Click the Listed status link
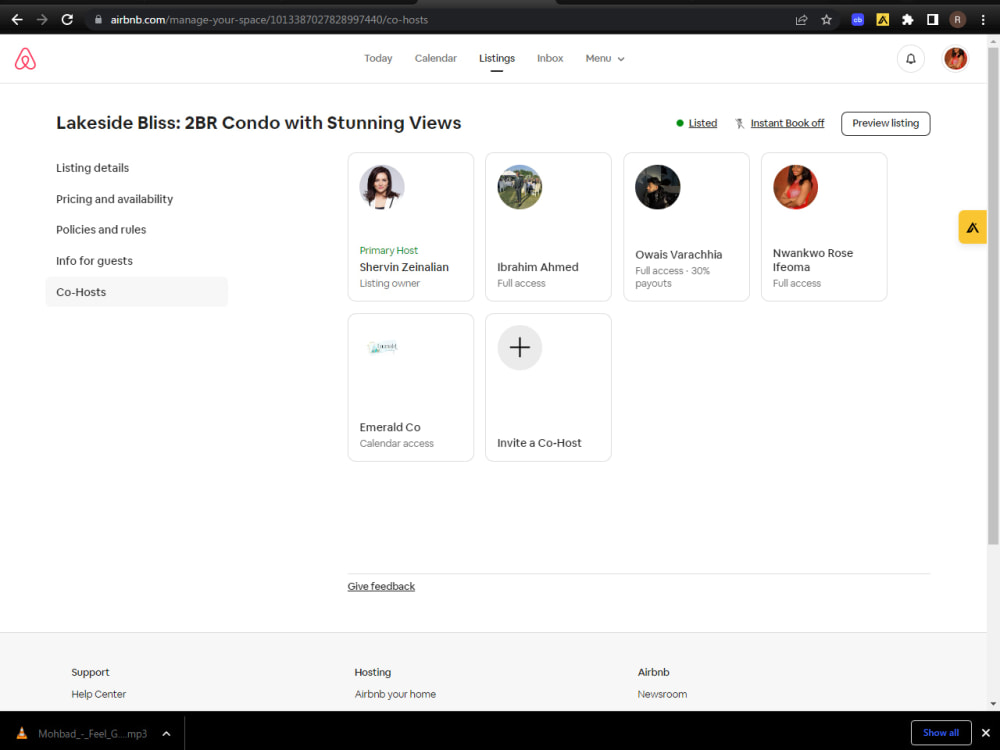The width and height of the screenshot is (1000, 750). click(702, 123)
